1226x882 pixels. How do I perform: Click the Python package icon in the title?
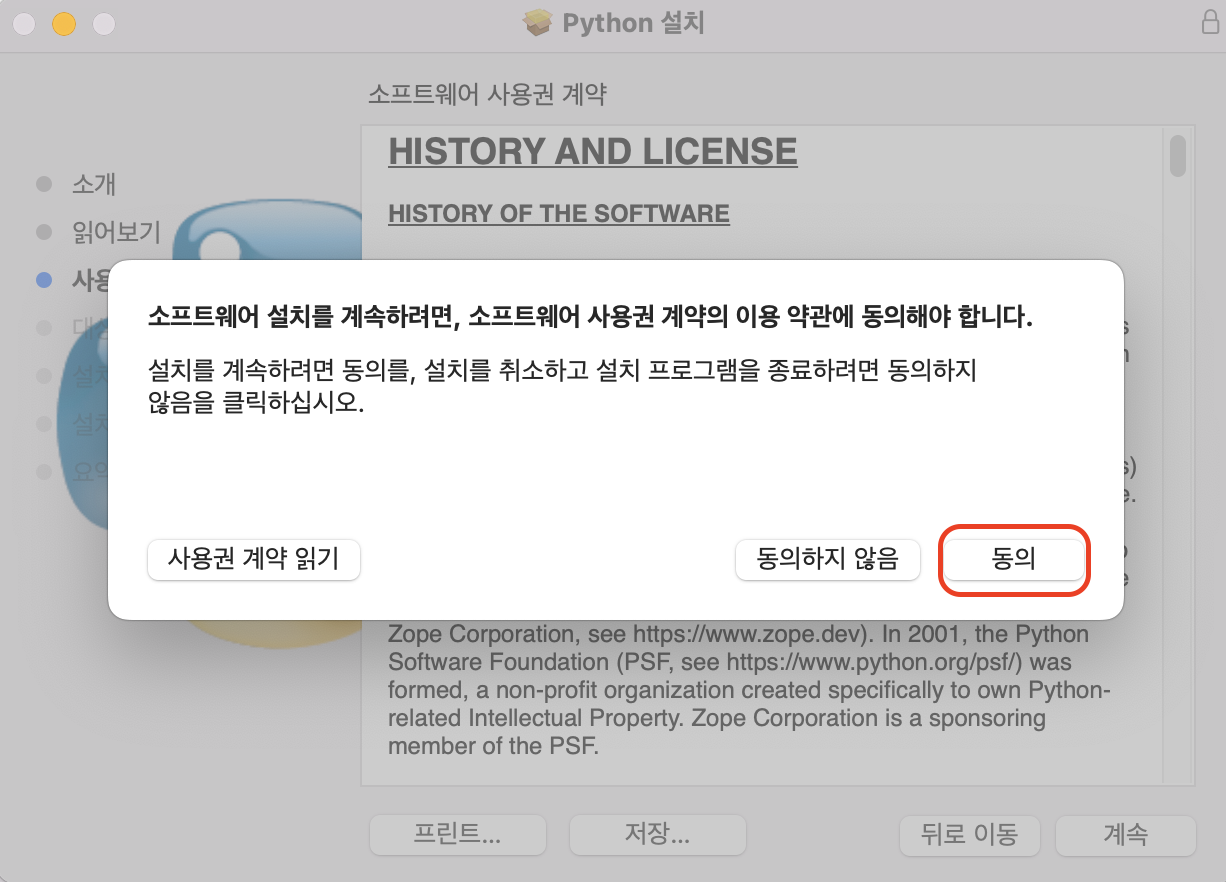(x=538, y=23)
